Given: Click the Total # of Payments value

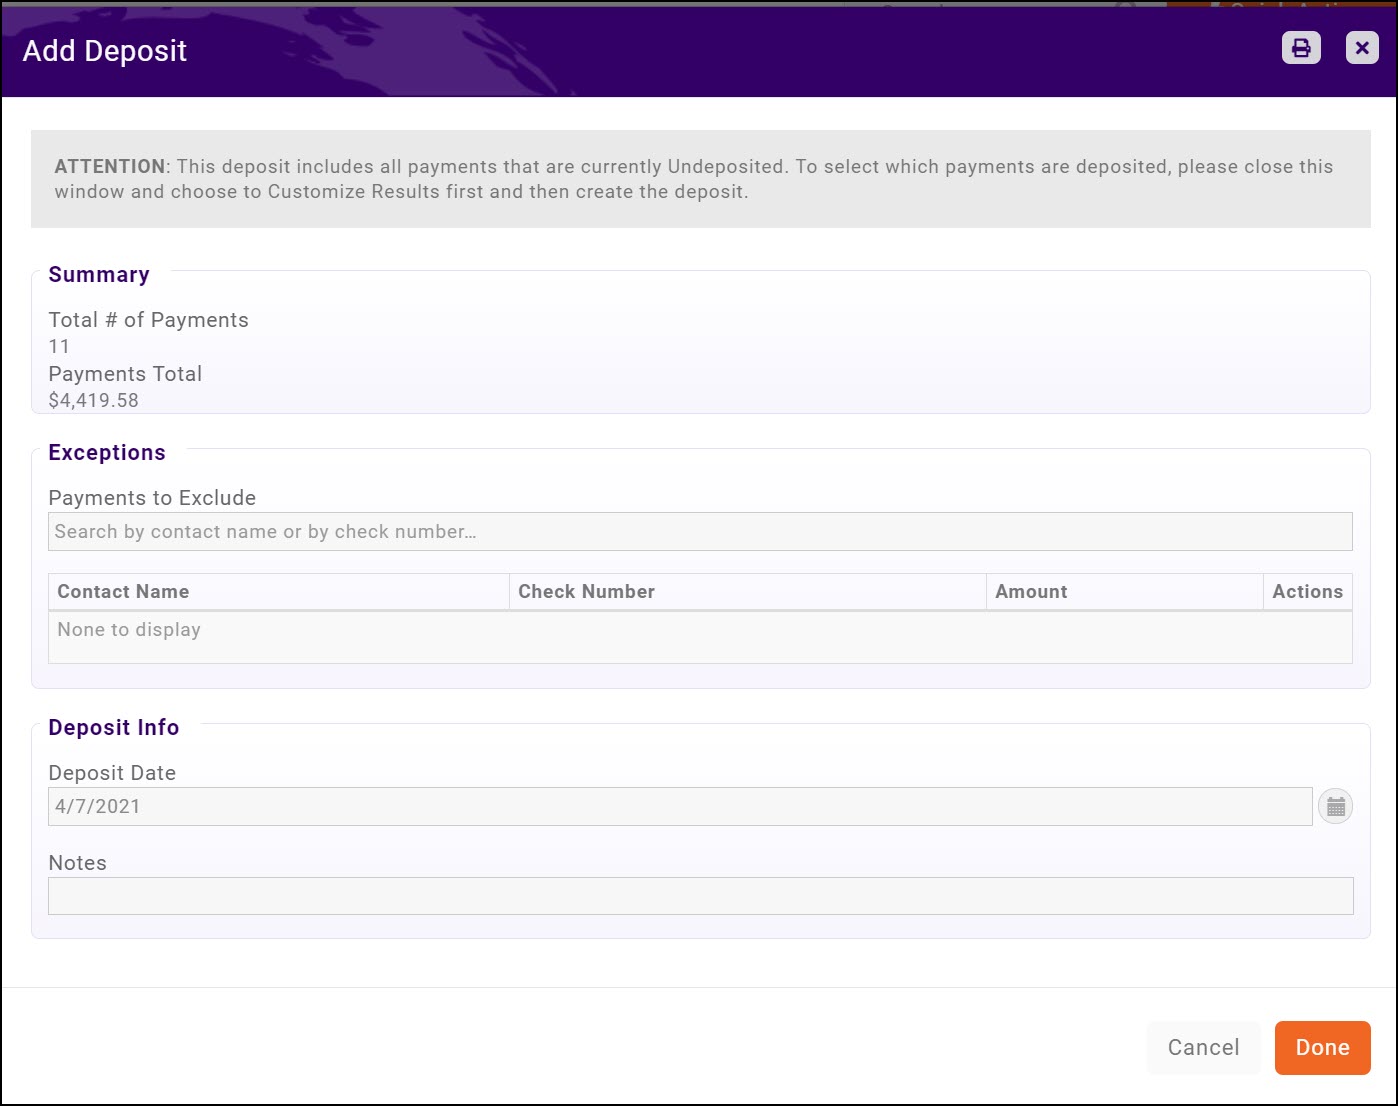Looking at the screenshot, I should (59, 346).
